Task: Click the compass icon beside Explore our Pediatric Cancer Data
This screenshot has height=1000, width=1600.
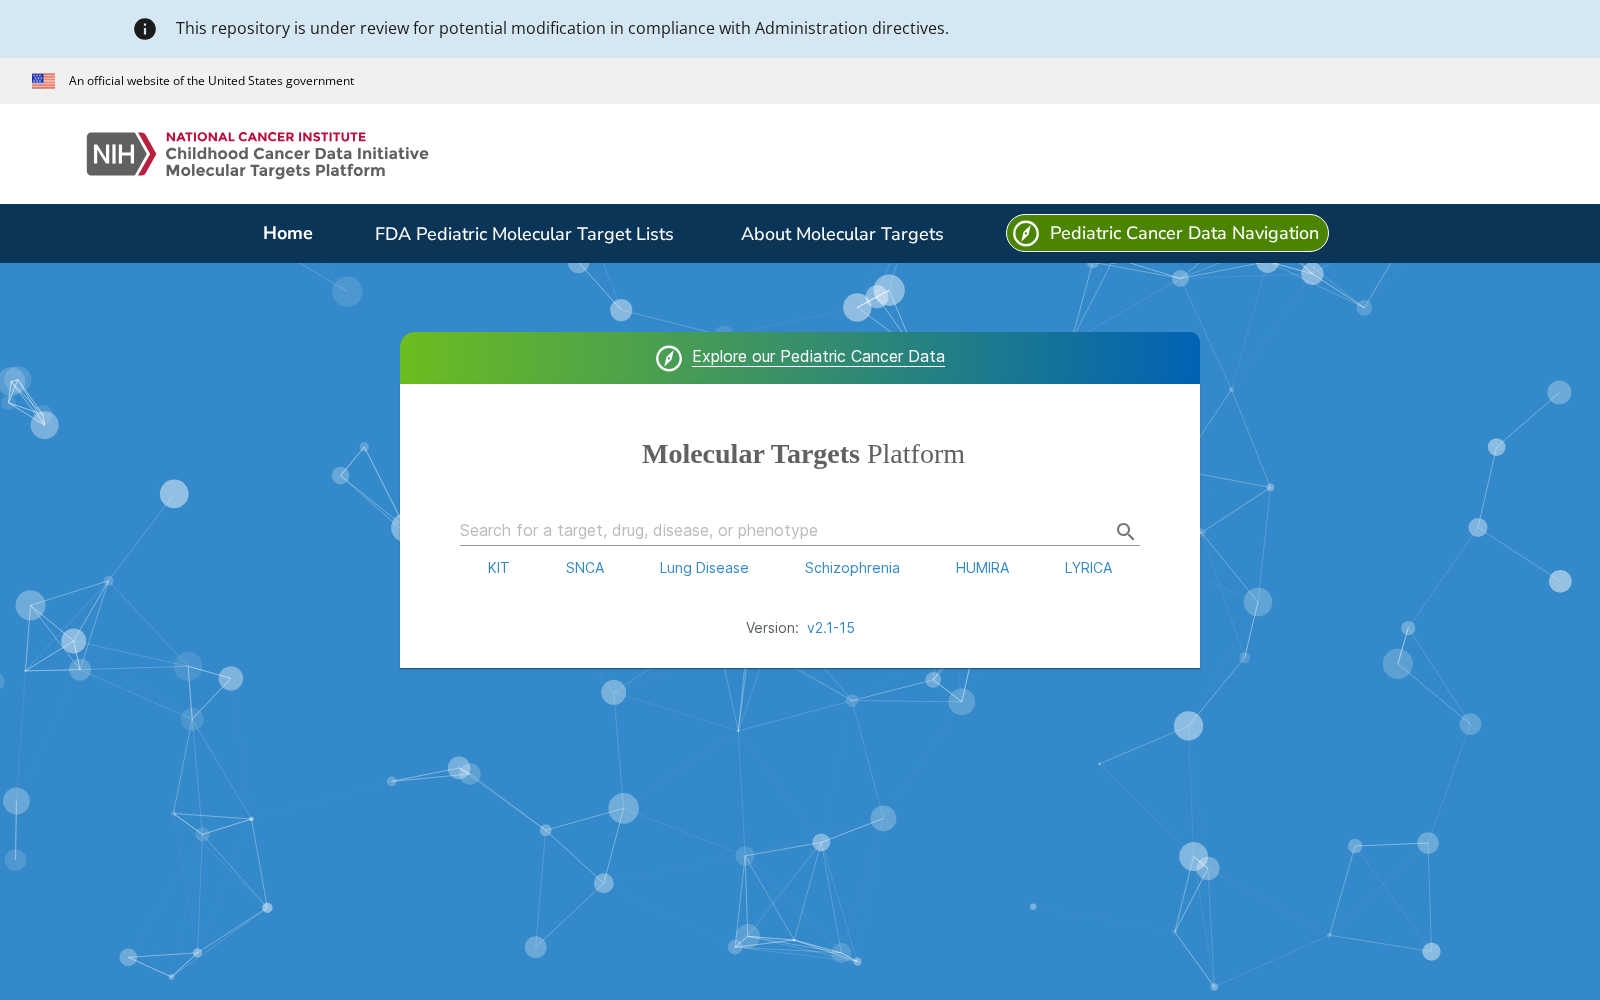Action: (669, 358)
